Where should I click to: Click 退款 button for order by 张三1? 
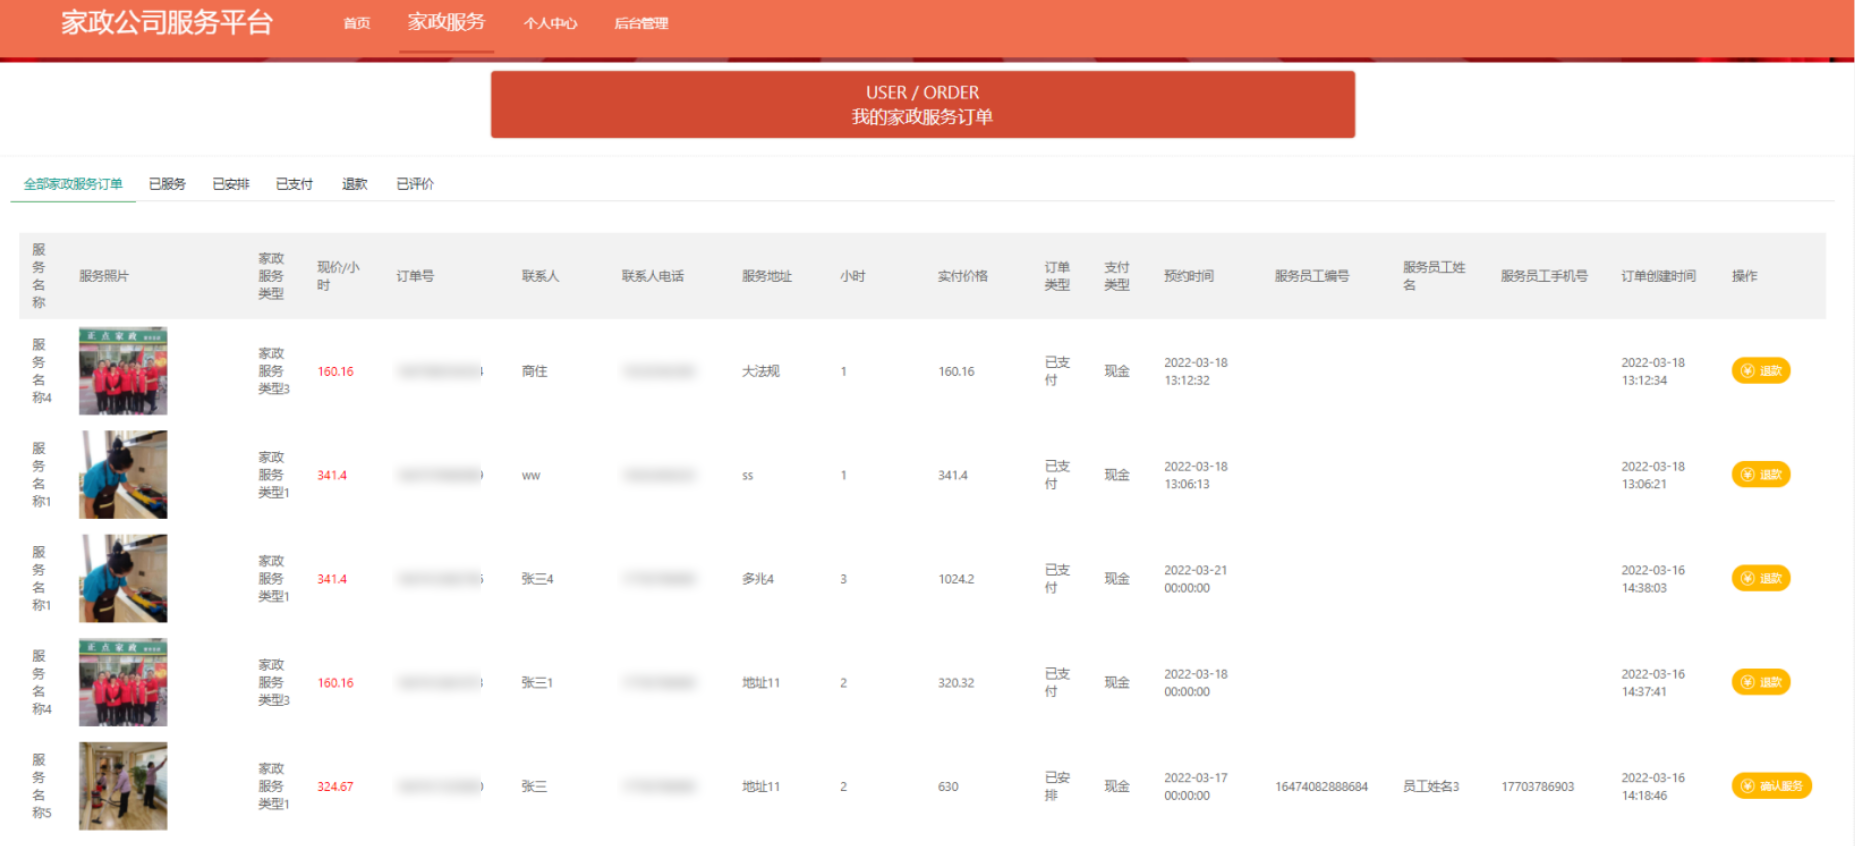tap(1761, 682)
